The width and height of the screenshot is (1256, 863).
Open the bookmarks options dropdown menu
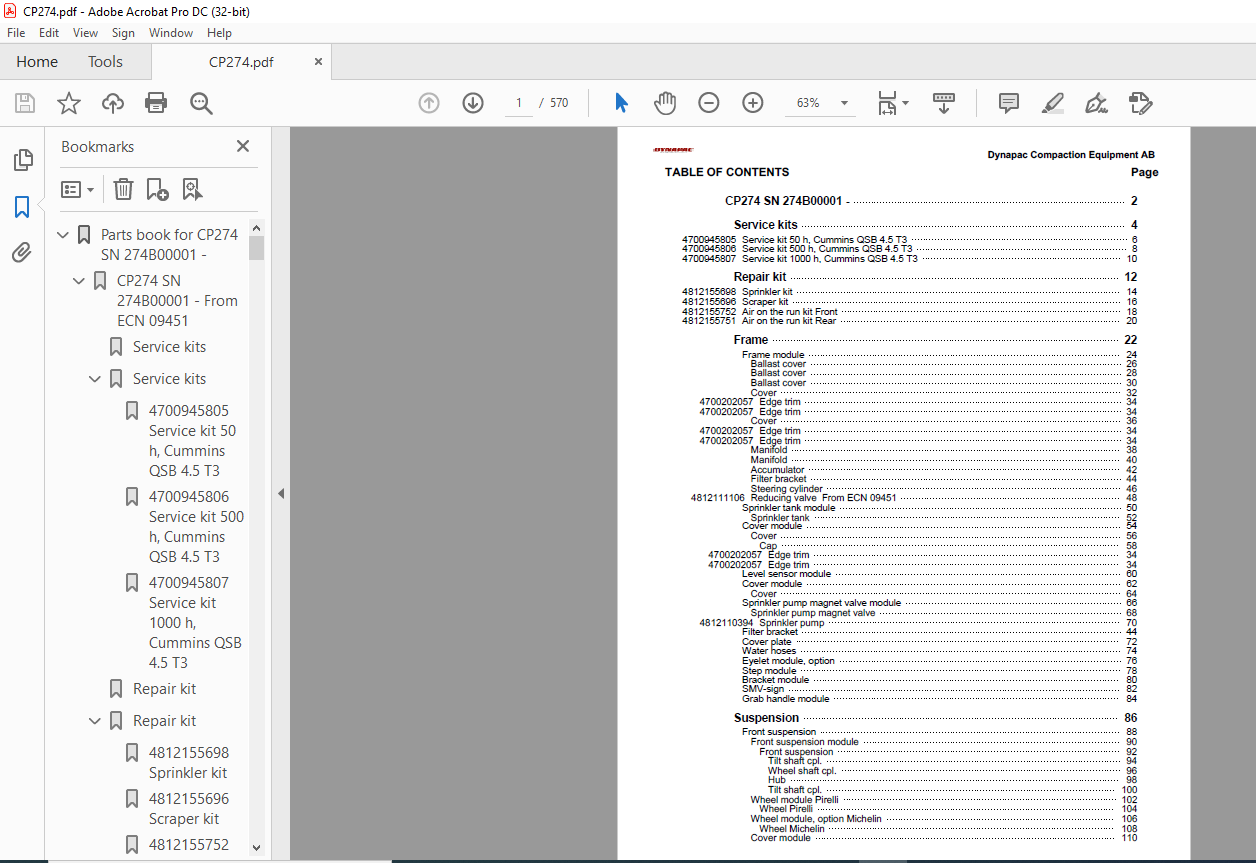click(77, 189)
